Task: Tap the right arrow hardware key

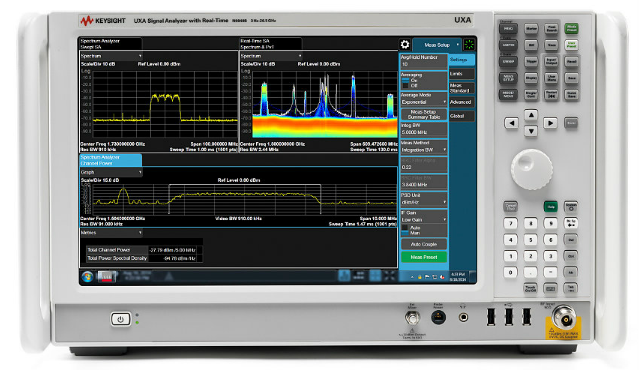Action: 550,123
